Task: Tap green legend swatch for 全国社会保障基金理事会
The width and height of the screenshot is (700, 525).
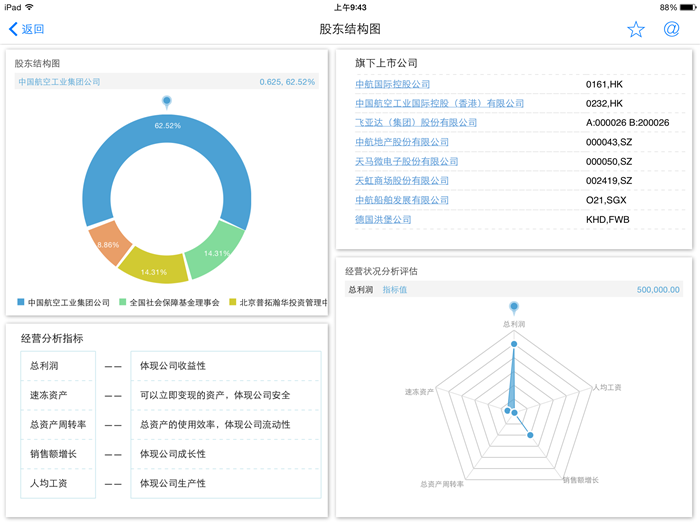Action: (122, 302)
